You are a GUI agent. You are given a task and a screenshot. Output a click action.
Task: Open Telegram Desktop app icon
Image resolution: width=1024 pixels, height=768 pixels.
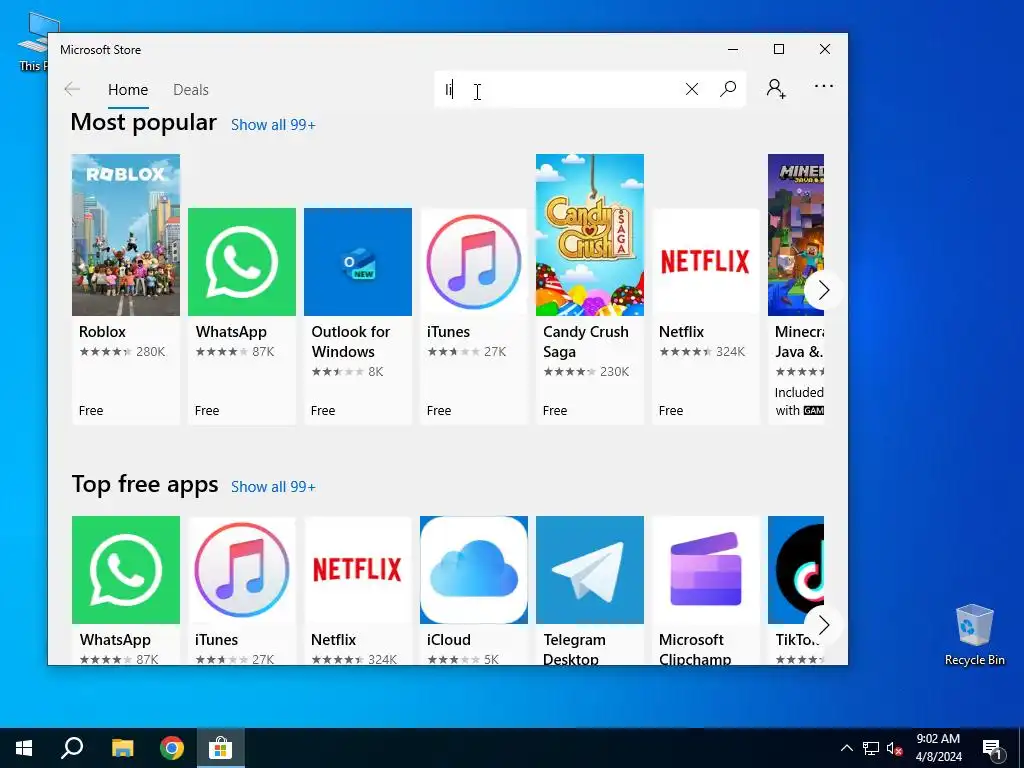coord(590,569)
